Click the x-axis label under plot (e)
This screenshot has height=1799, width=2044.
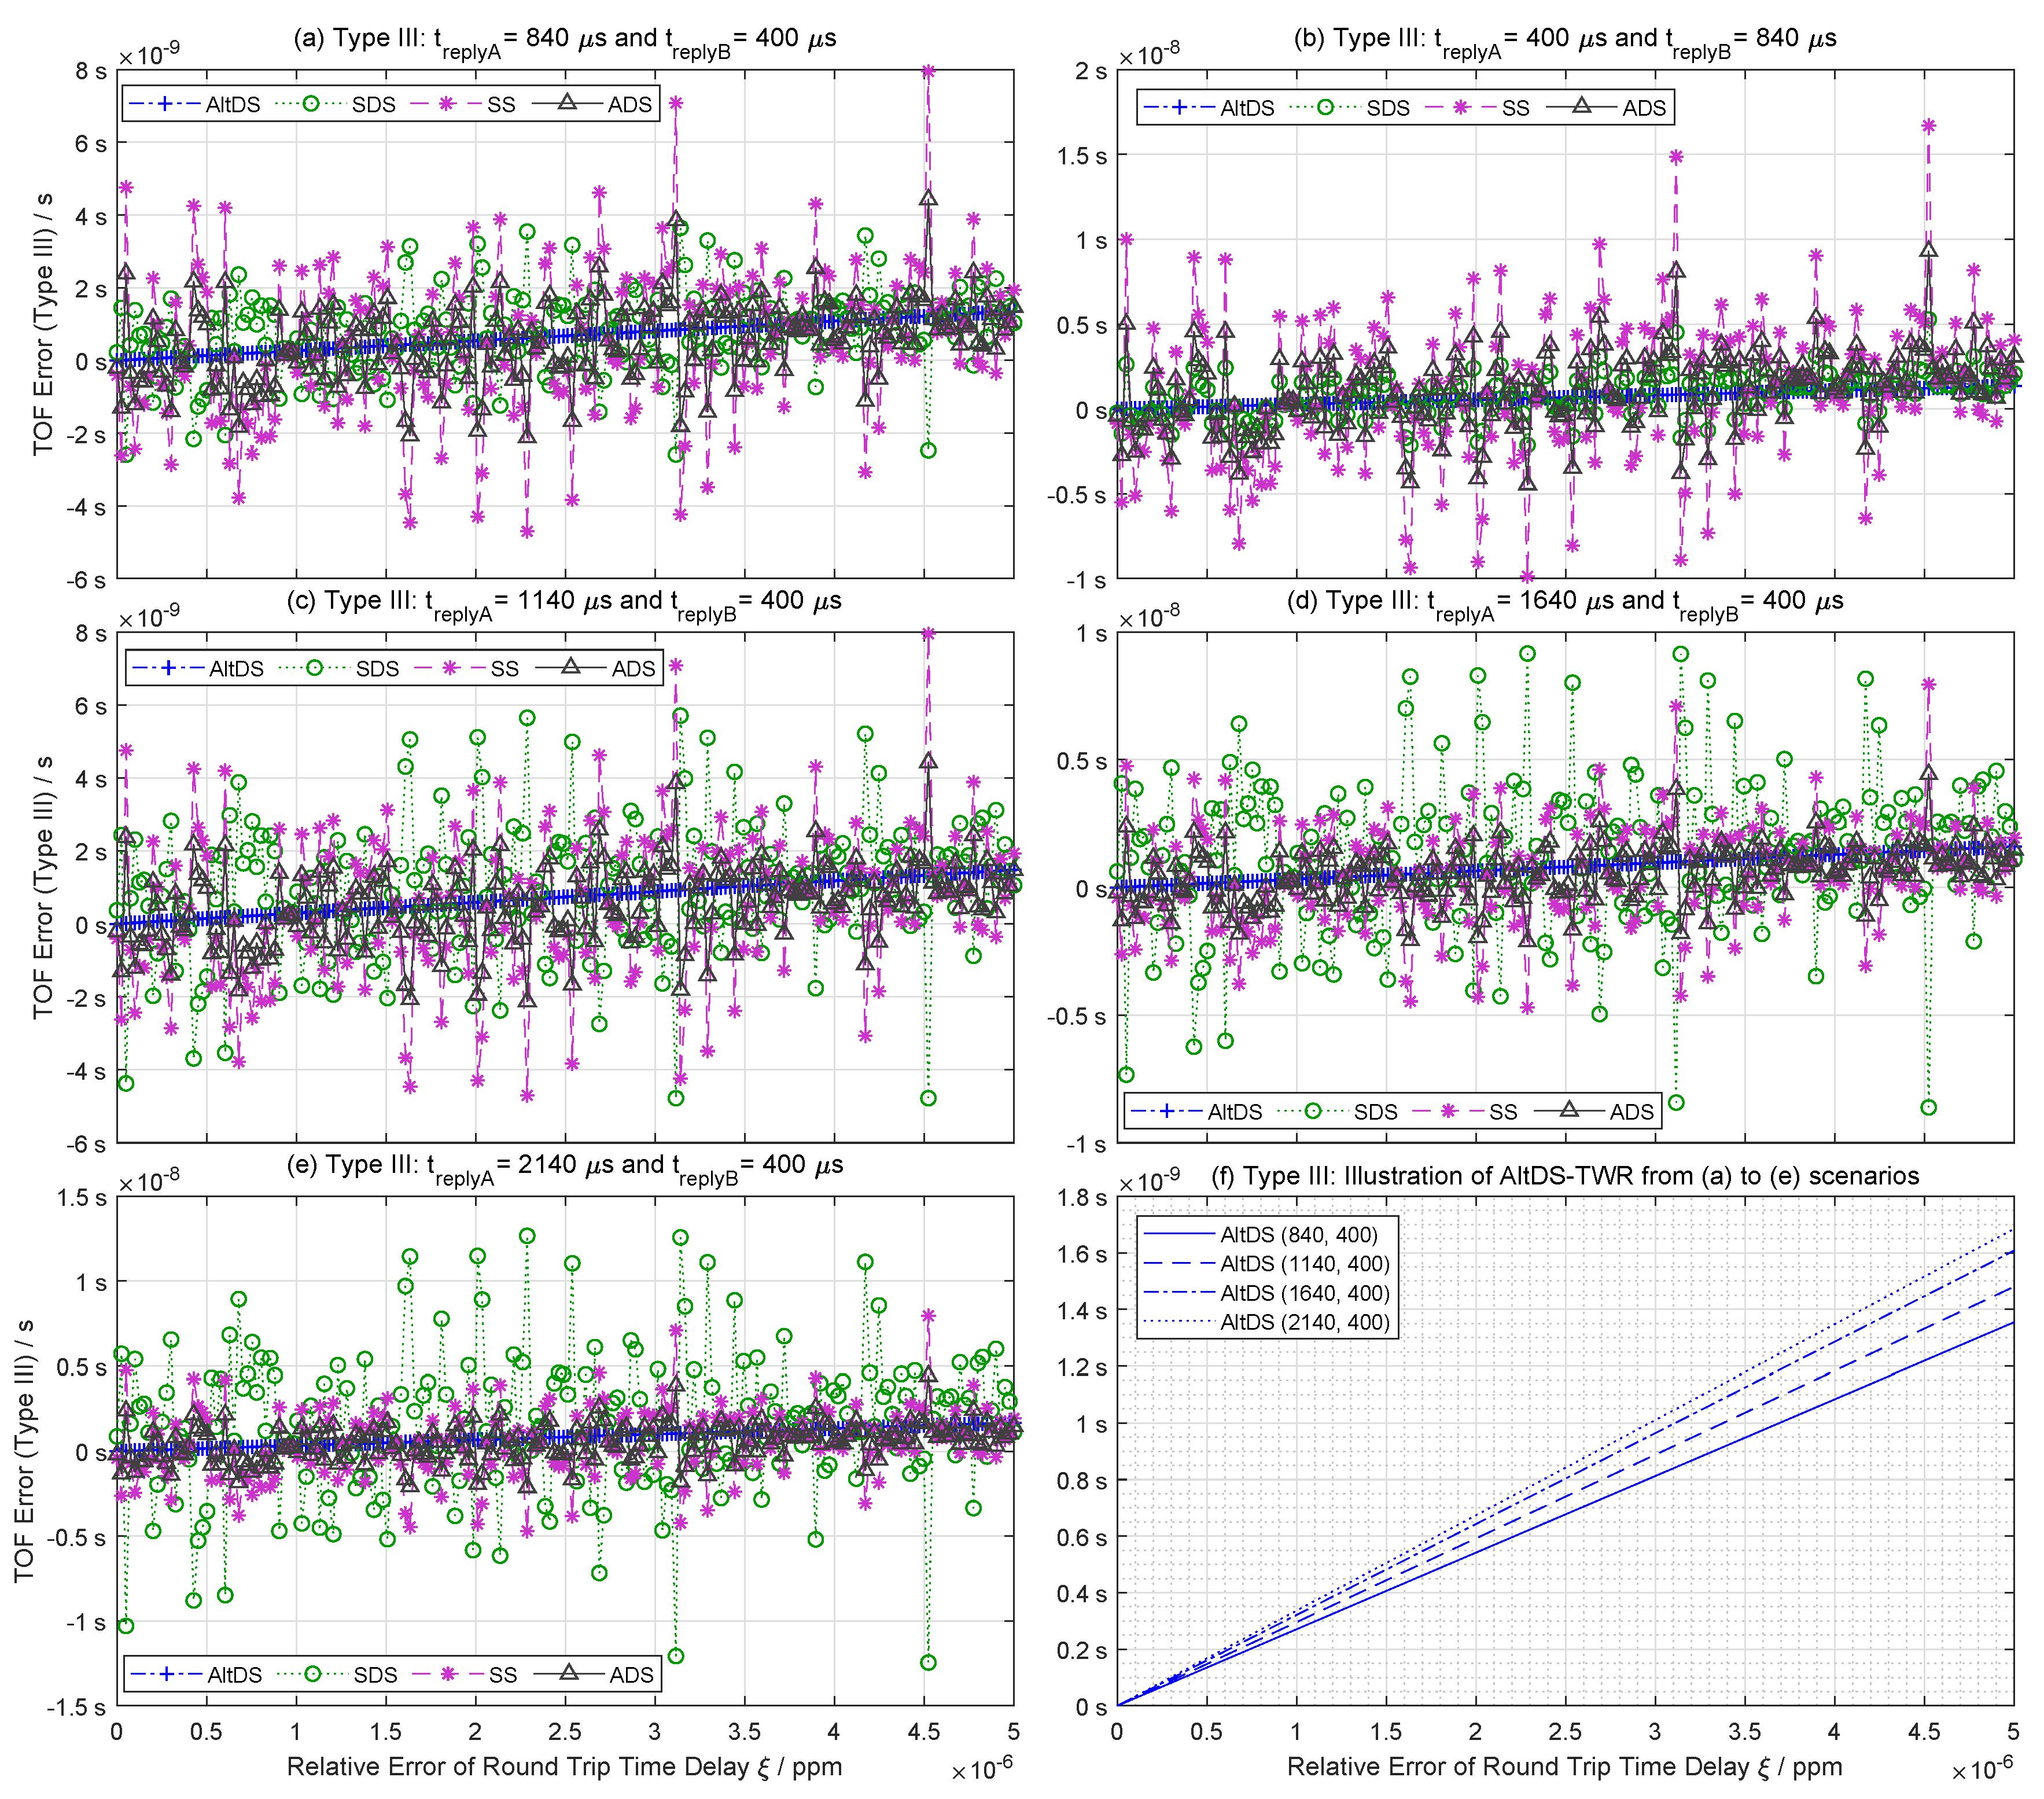tap(565, 1767)
